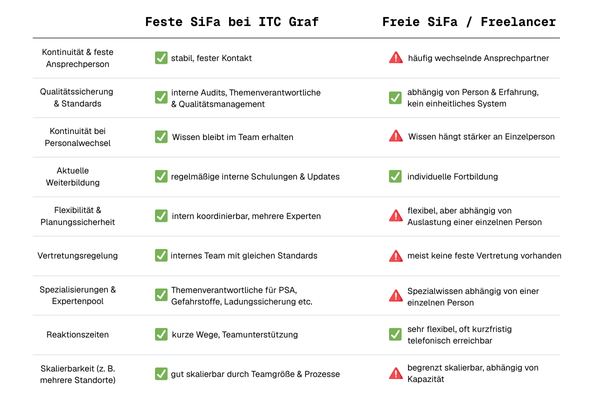Viewport: 600px width, 400px height.
Task: Select the green check next to "interne Audits"
Action: click(x=161, y=97)
